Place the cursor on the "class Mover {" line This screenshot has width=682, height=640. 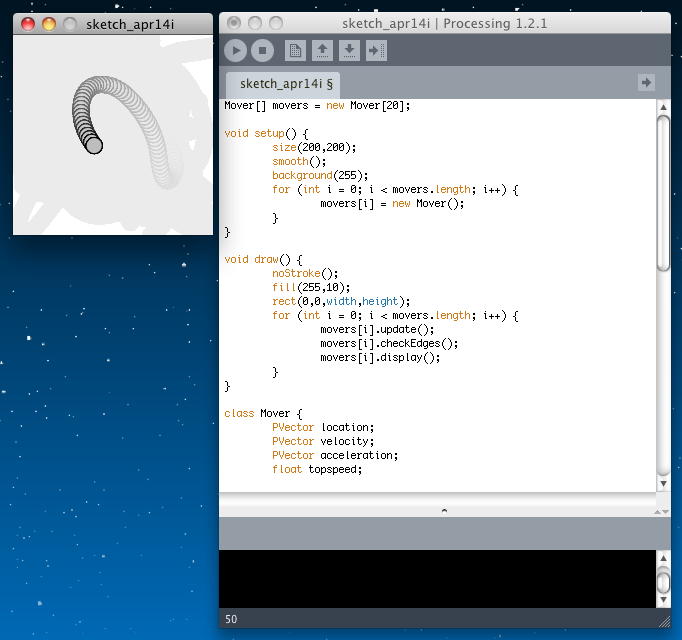[264, 413]
